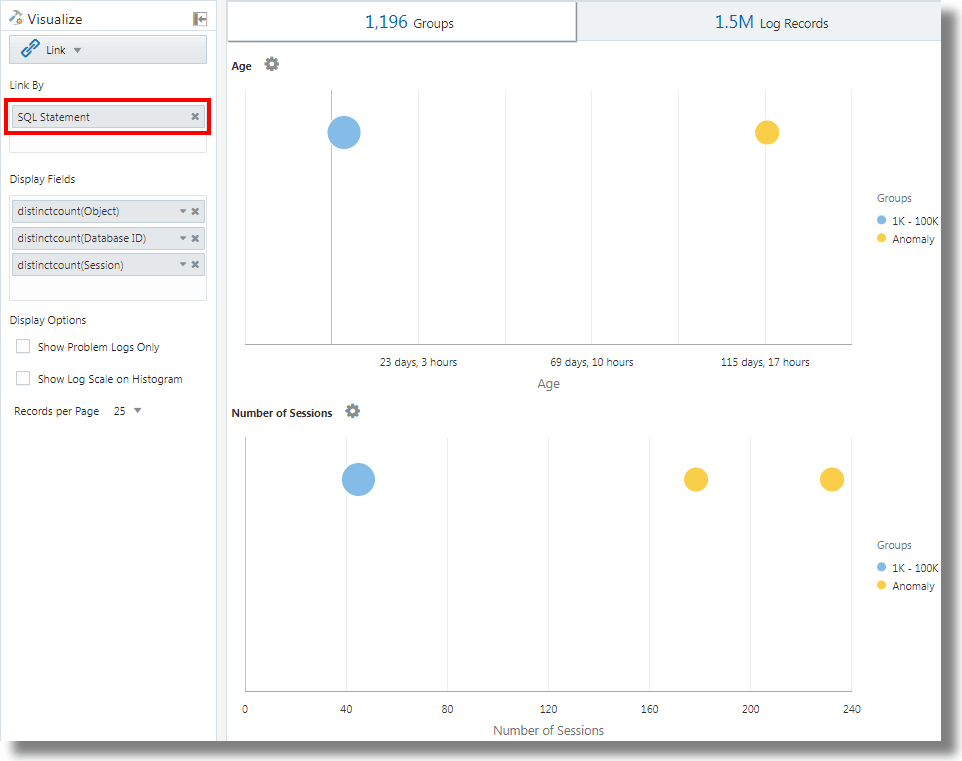Open the Age chart settings gear
This screenshot has width=962, height=761.
272,65
